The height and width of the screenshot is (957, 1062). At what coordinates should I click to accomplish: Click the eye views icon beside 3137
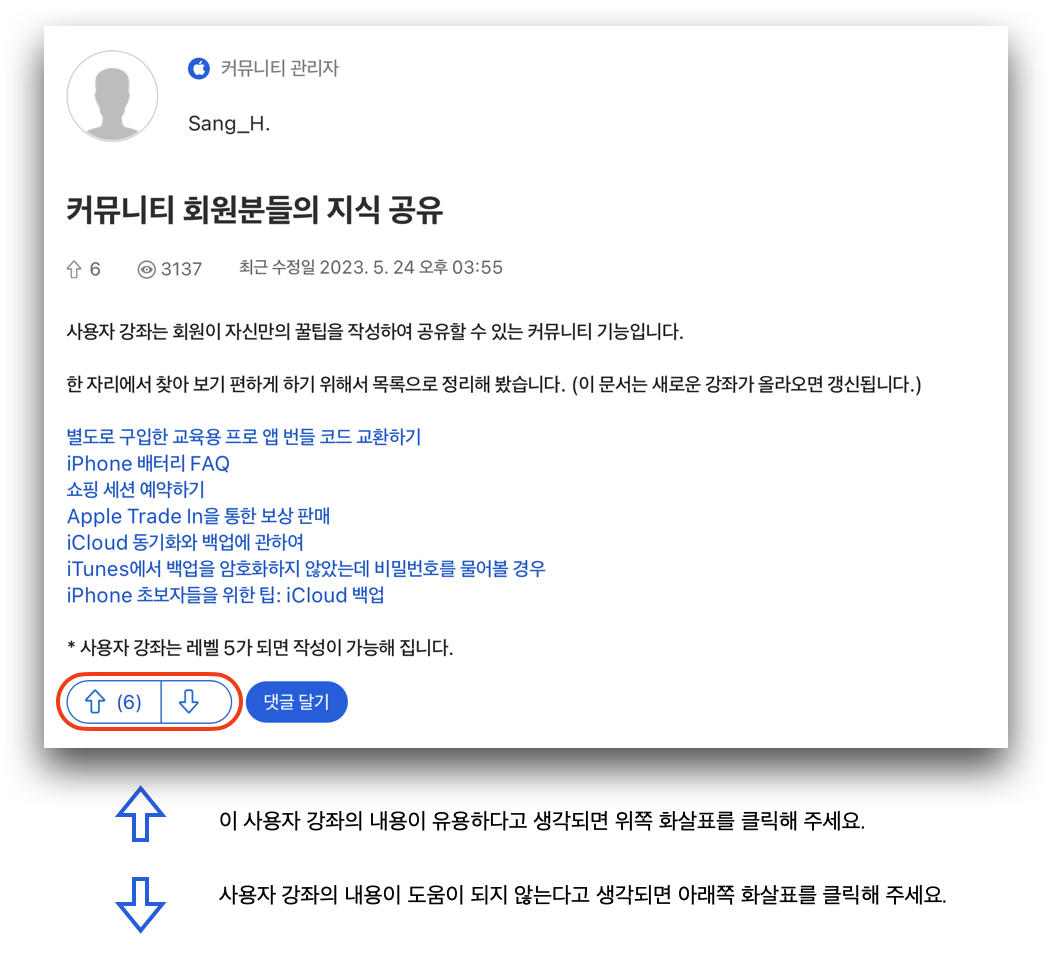pos(146,270)
